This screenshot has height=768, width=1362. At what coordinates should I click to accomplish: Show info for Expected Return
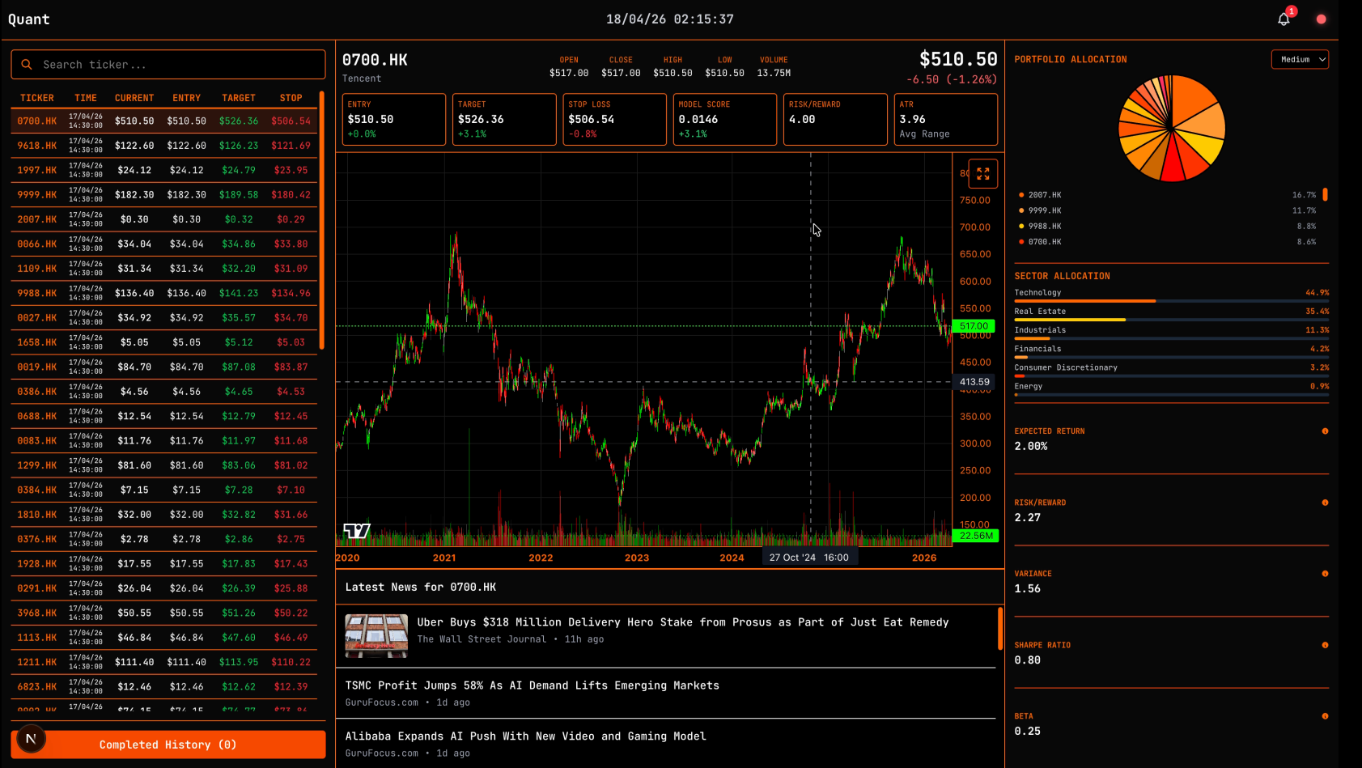(1325, 431)
